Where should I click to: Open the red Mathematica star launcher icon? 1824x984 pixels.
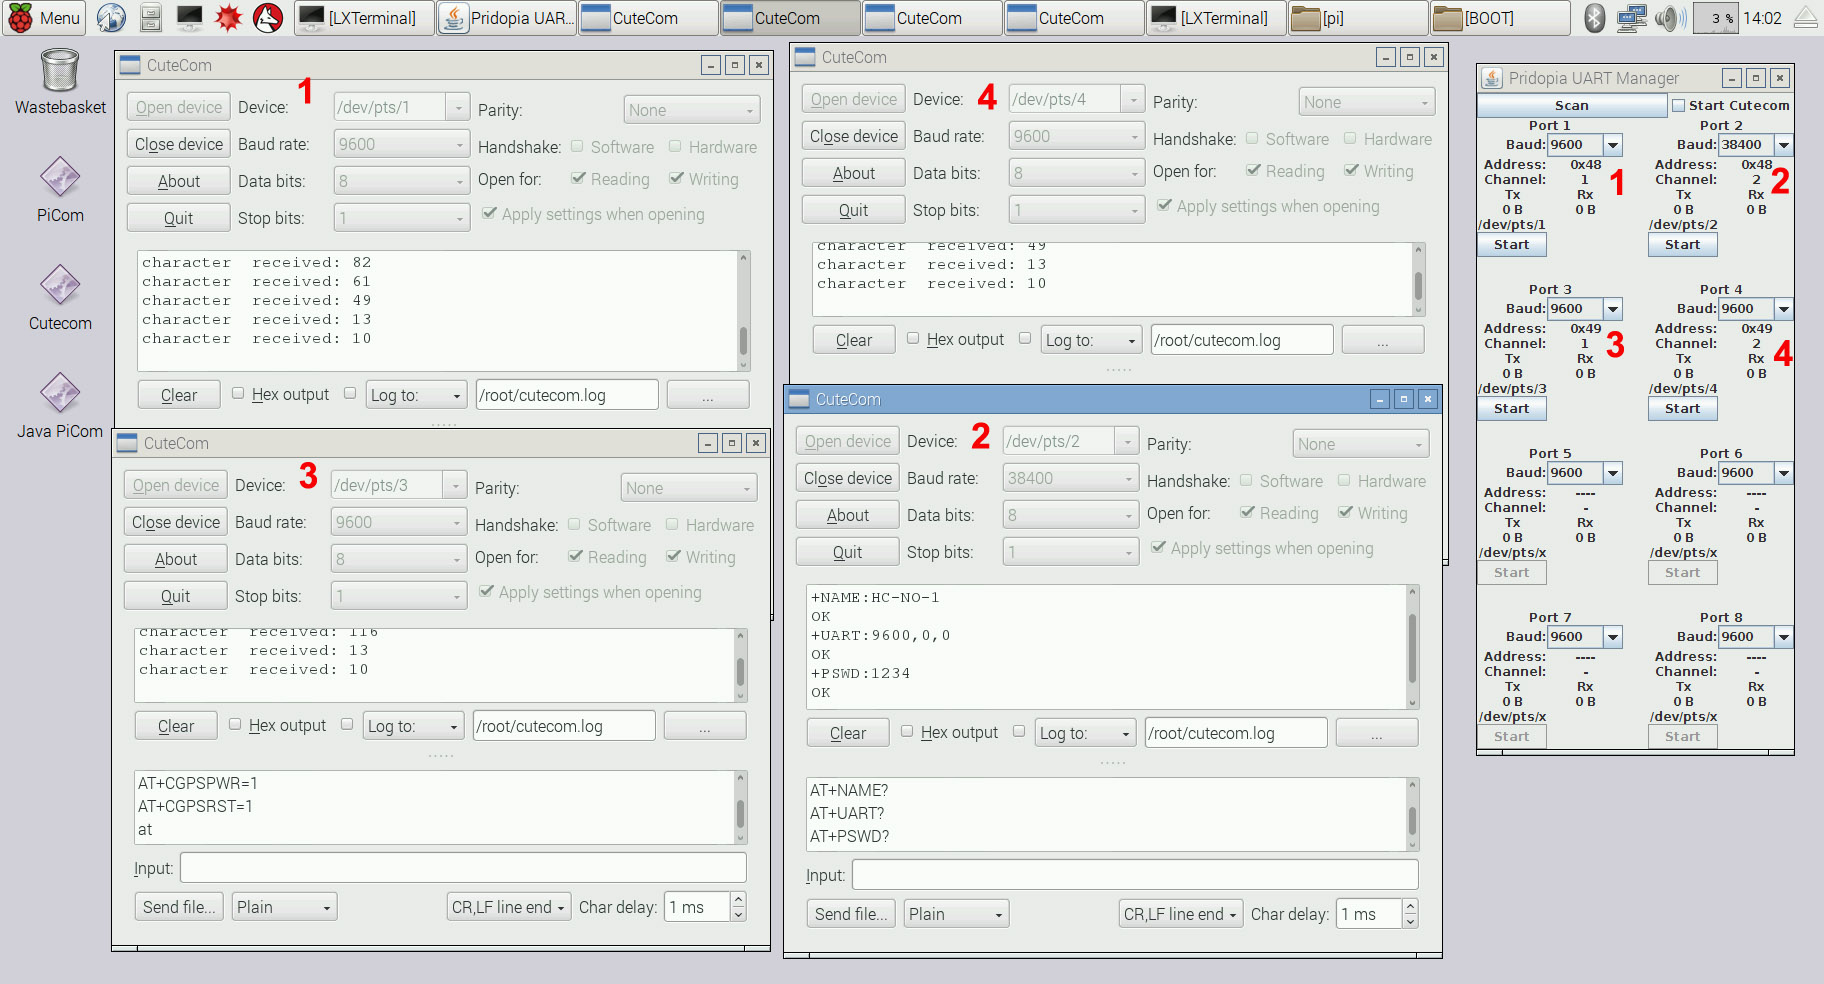[x=229, y=18]
